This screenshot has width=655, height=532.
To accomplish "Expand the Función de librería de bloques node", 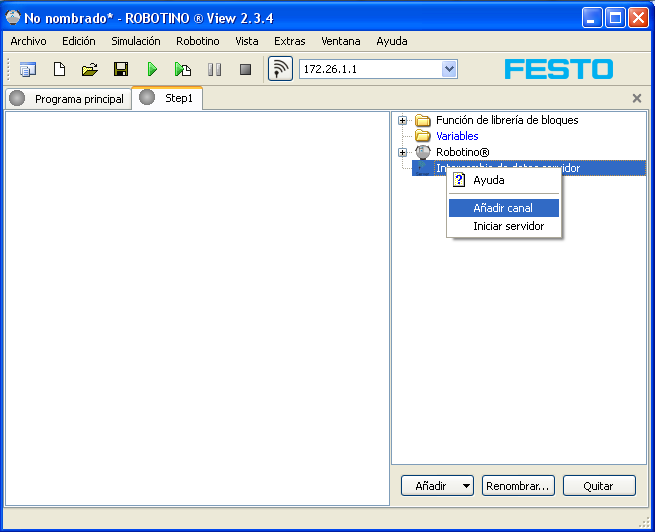I will pyautogui.click(x=402, y=120).
